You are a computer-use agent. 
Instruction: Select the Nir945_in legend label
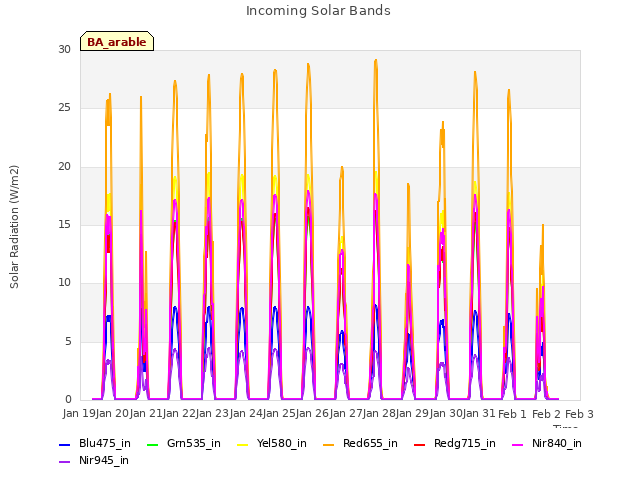pyautogui.click(x=104, y=461)
